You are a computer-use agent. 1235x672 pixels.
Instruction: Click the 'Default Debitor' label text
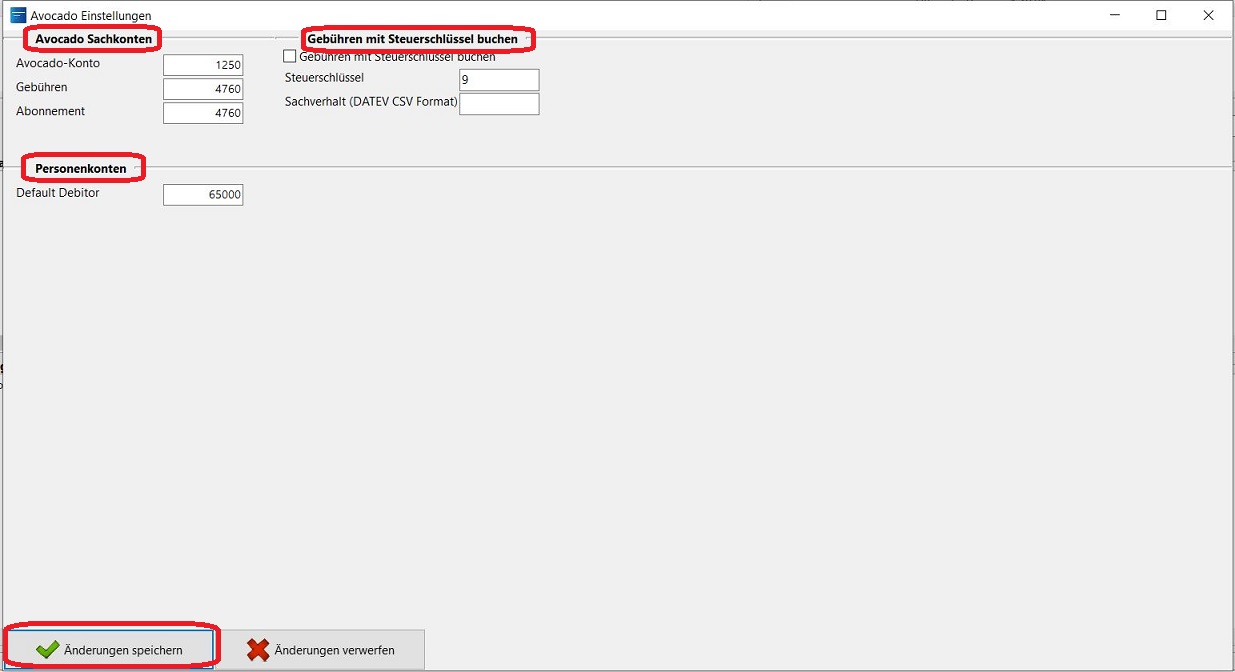[x=58, y=192]
